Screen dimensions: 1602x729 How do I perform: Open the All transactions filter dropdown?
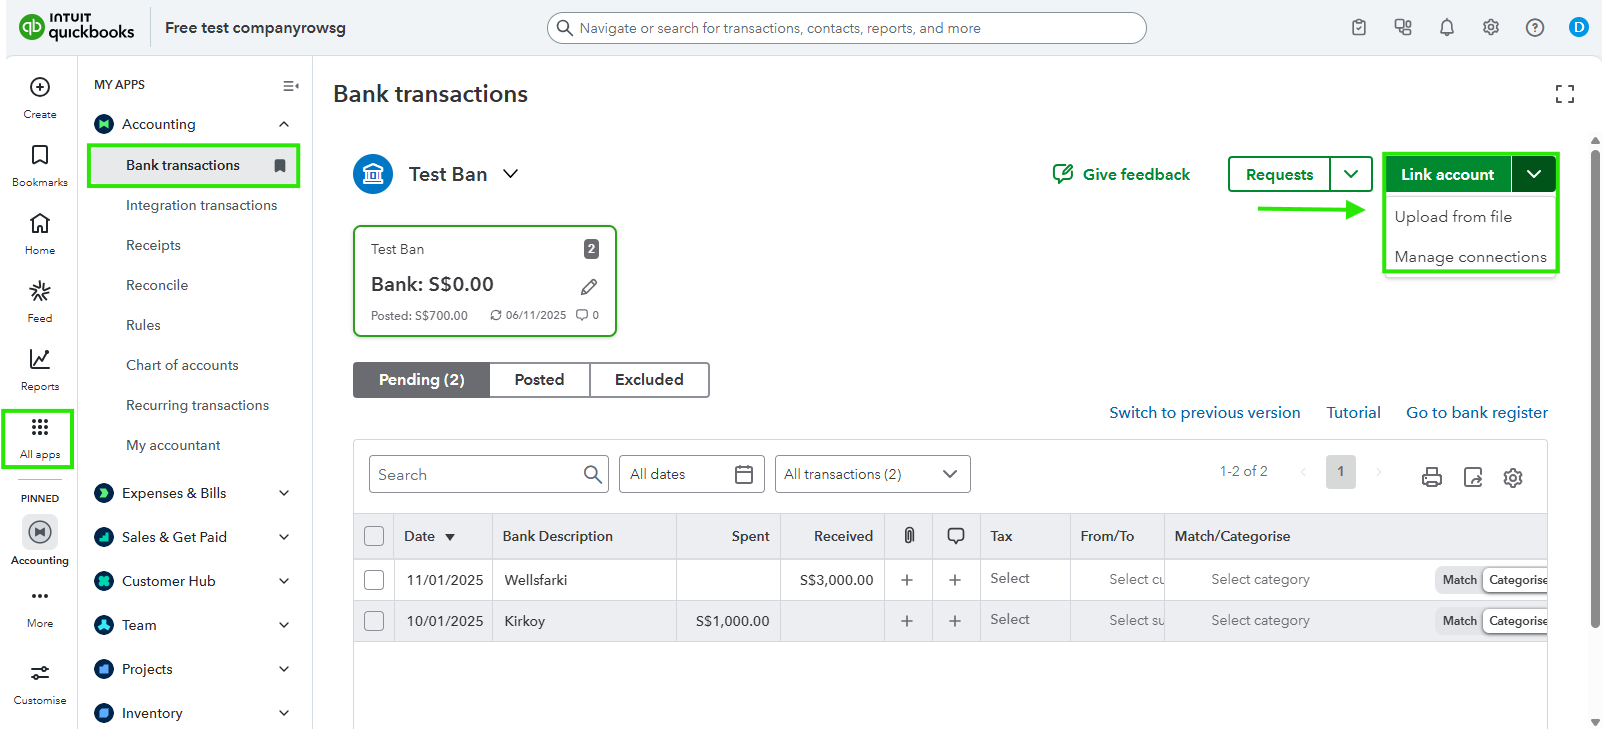[x=872, y=474]
